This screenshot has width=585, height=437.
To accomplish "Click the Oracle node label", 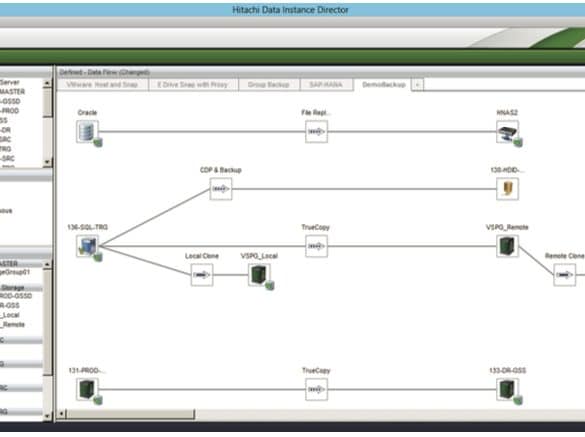I will click(87, 112).
